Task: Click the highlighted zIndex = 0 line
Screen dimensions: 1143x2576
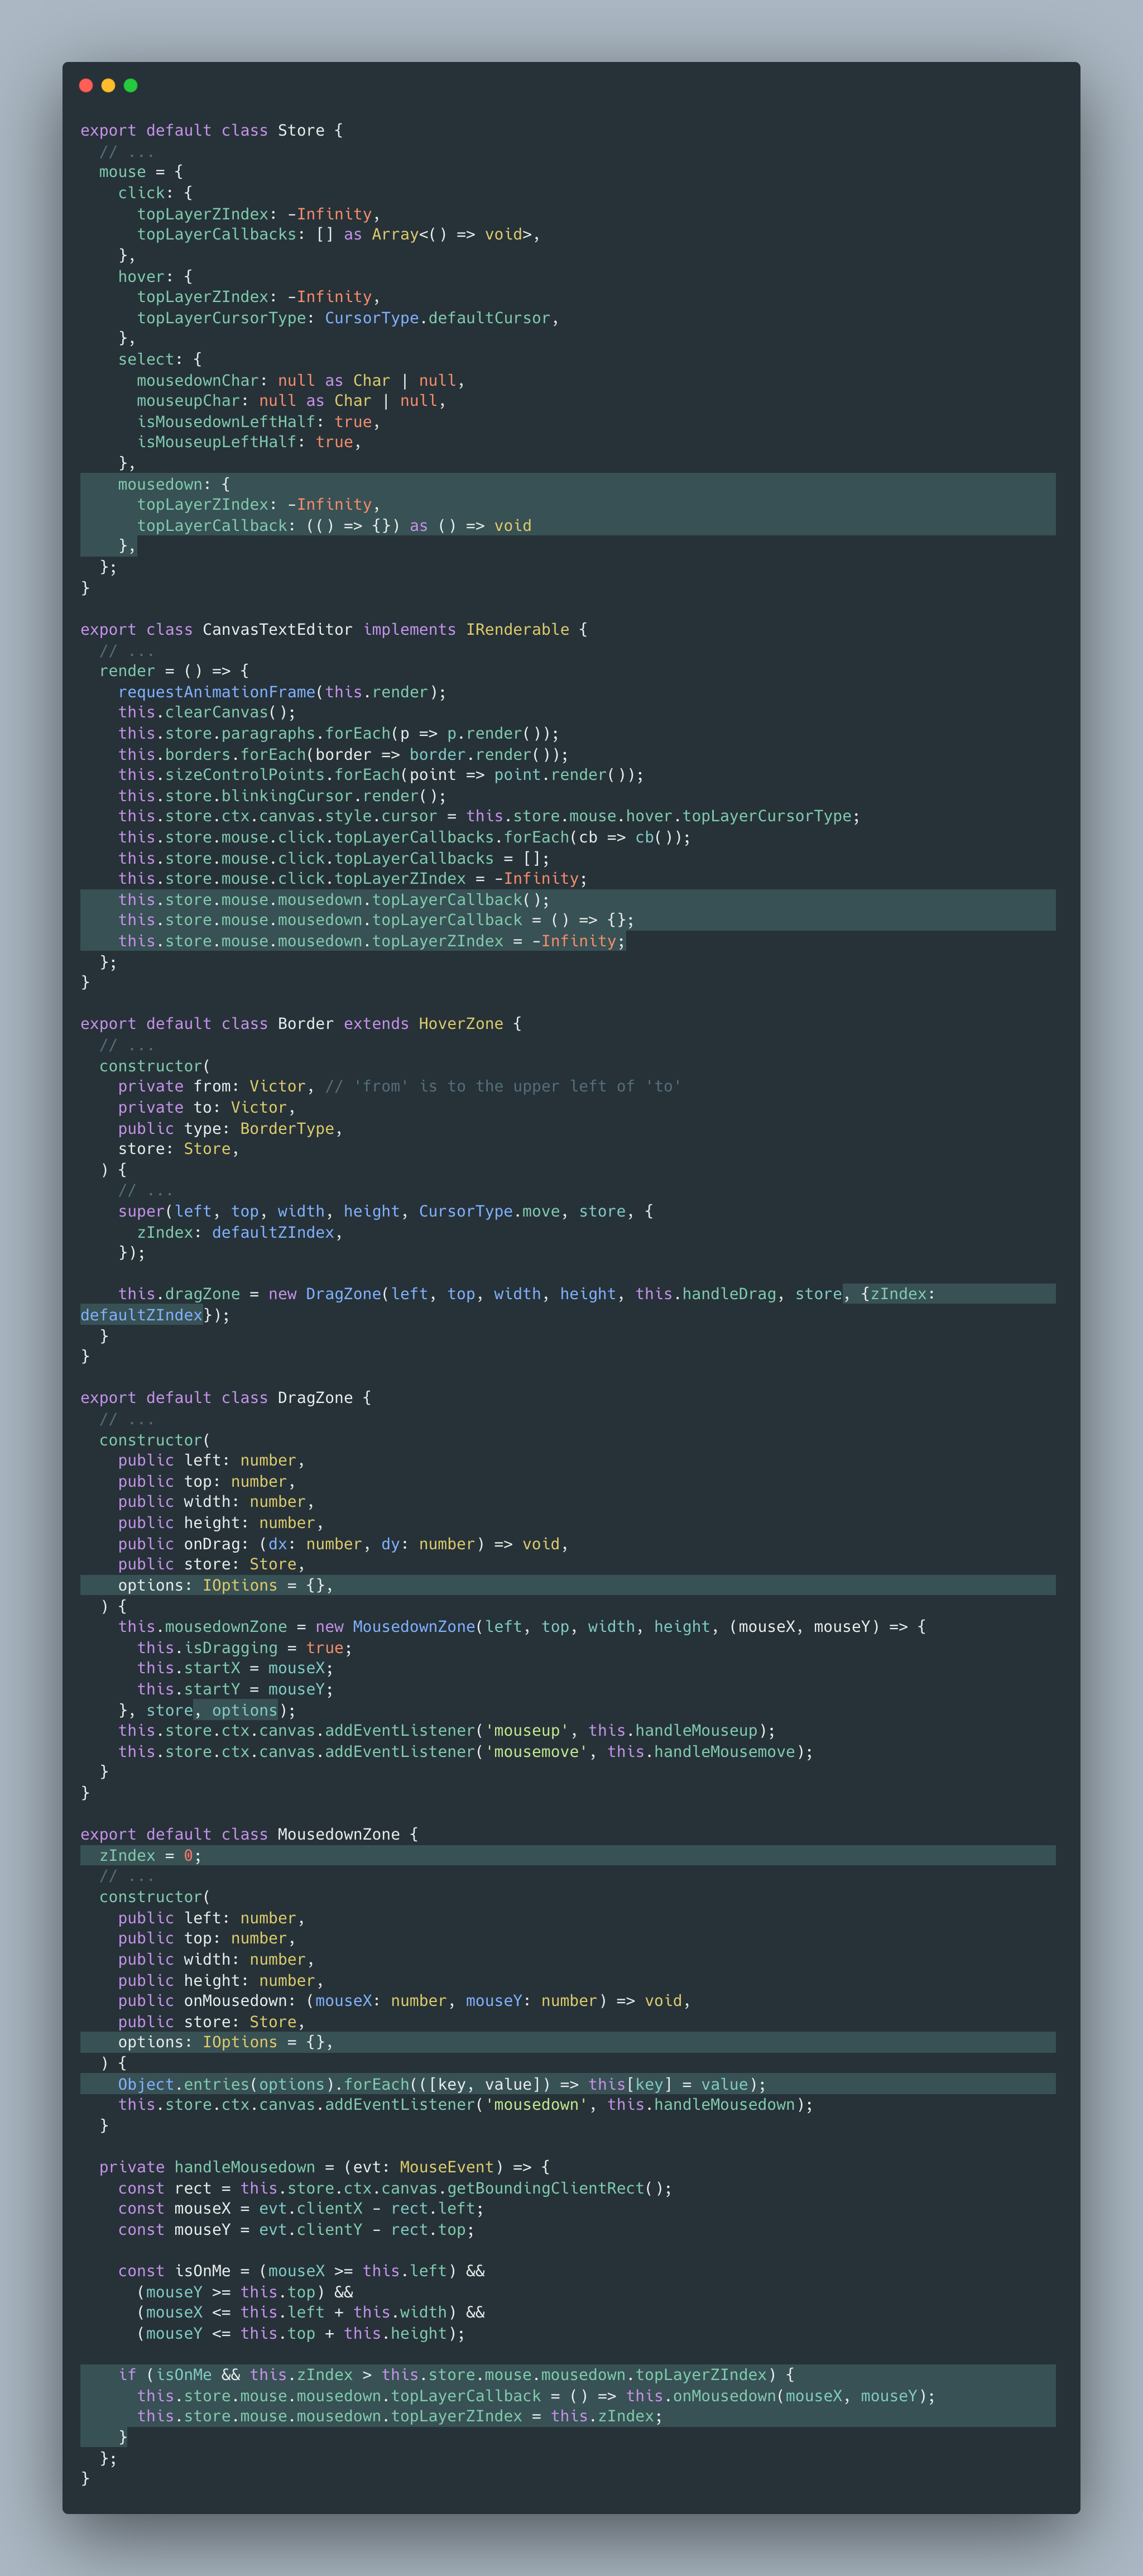Action: [150, 1855]
